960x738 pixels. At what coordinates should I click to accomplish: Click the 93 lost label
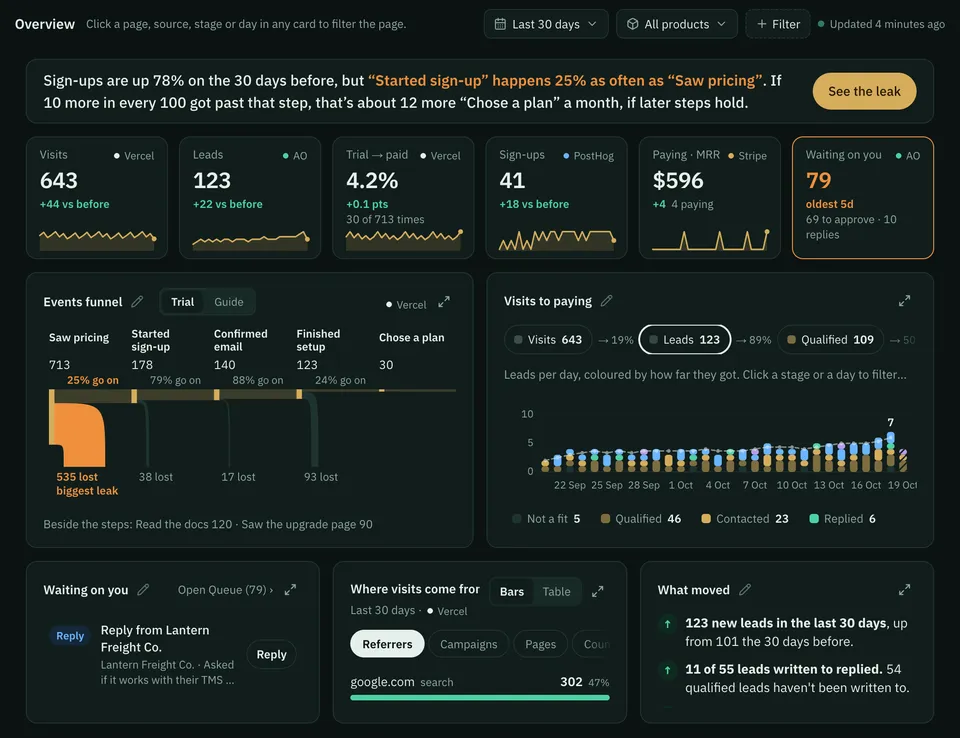(321, 476)
